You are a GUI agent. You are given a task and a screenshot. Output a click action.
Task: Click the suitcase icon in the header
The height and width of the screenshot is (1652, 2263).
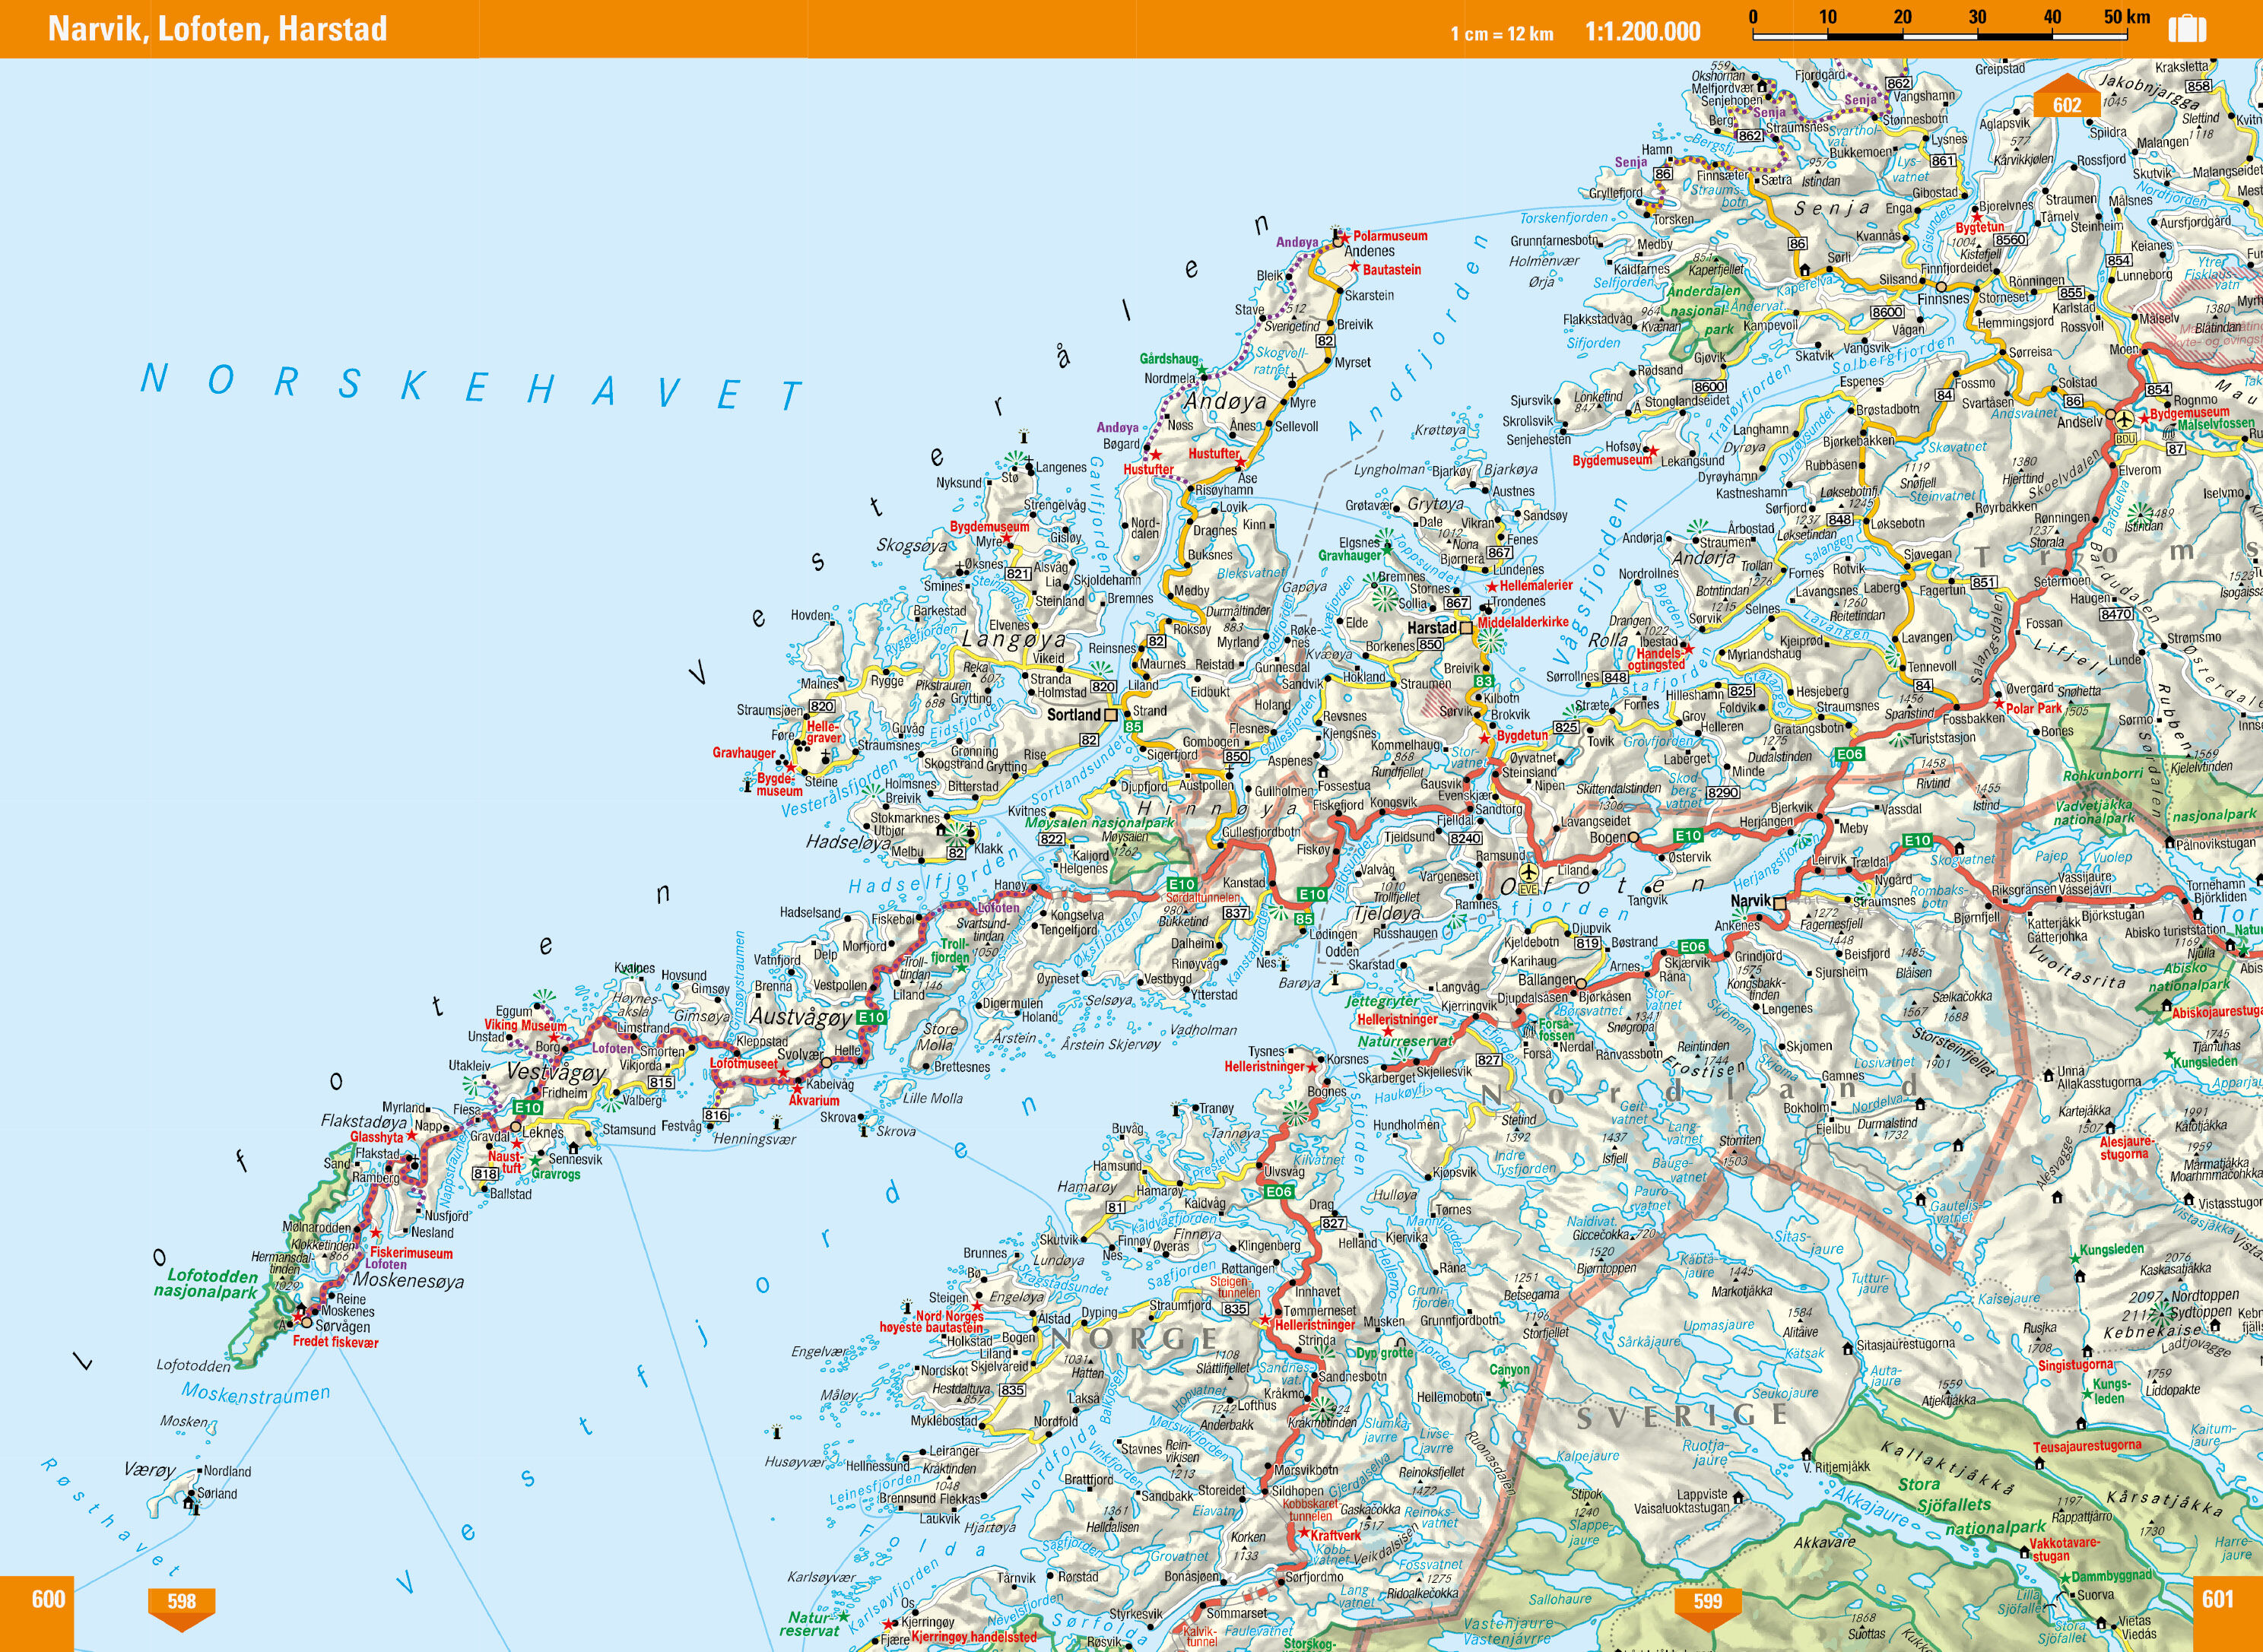pyautogui.click(x=2187, y=29)
